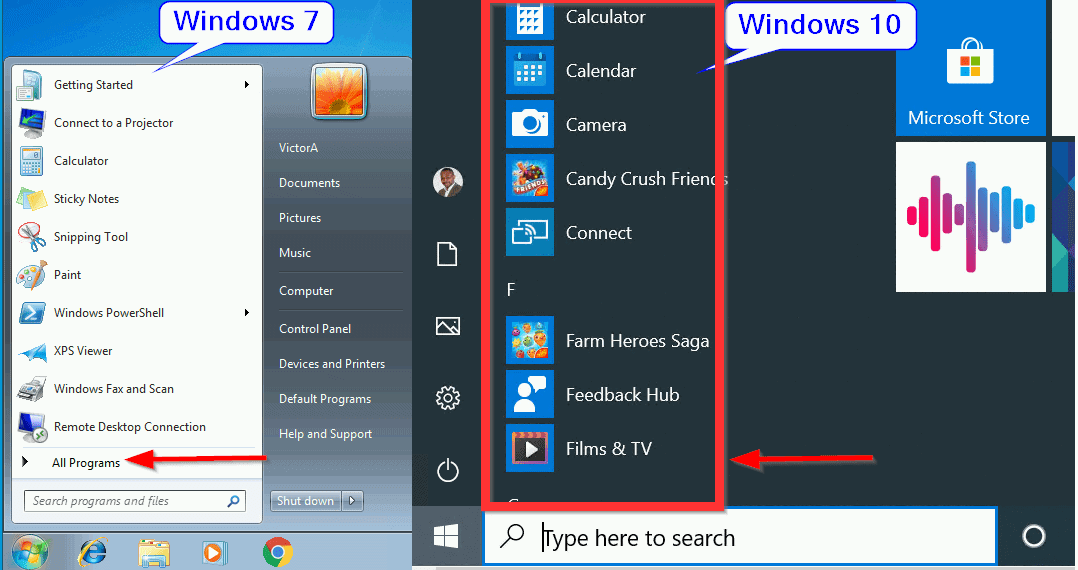The height and width of the screenshot is (570, 1078).
Task: Open the Microsoft Store tile
Action: [x=970, y=69]
